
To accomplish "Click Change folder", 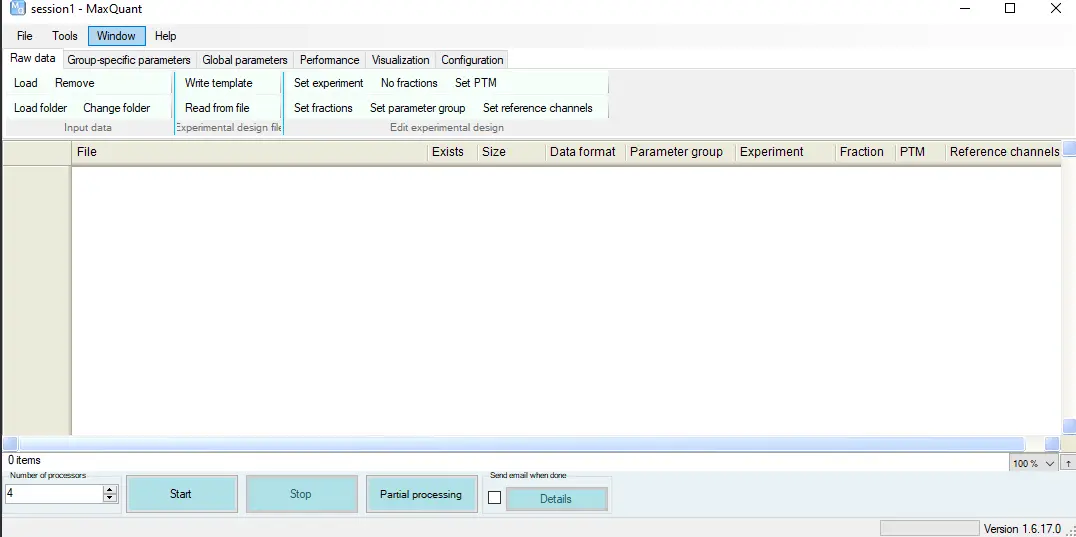I will pos(117,108).
